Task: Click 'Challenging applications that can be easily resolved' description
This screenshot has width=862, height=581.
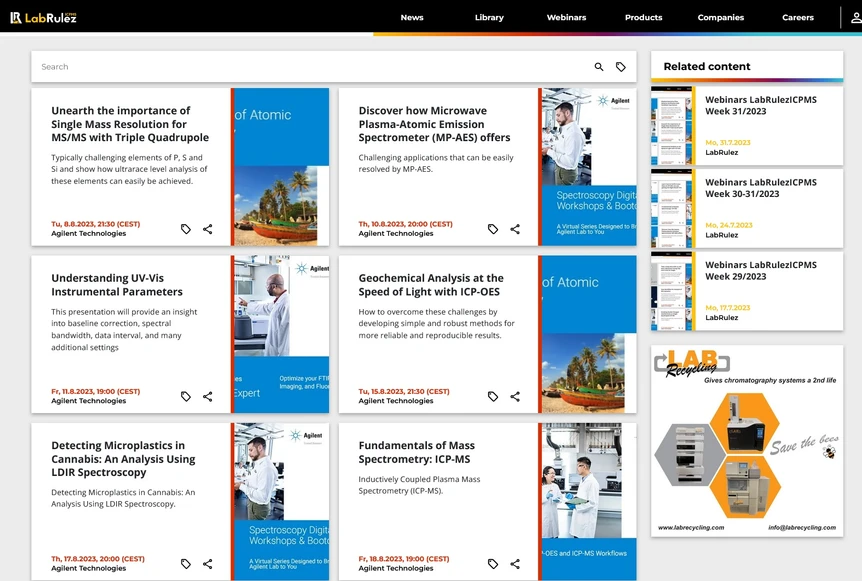Action: click(x=436, y=163)
